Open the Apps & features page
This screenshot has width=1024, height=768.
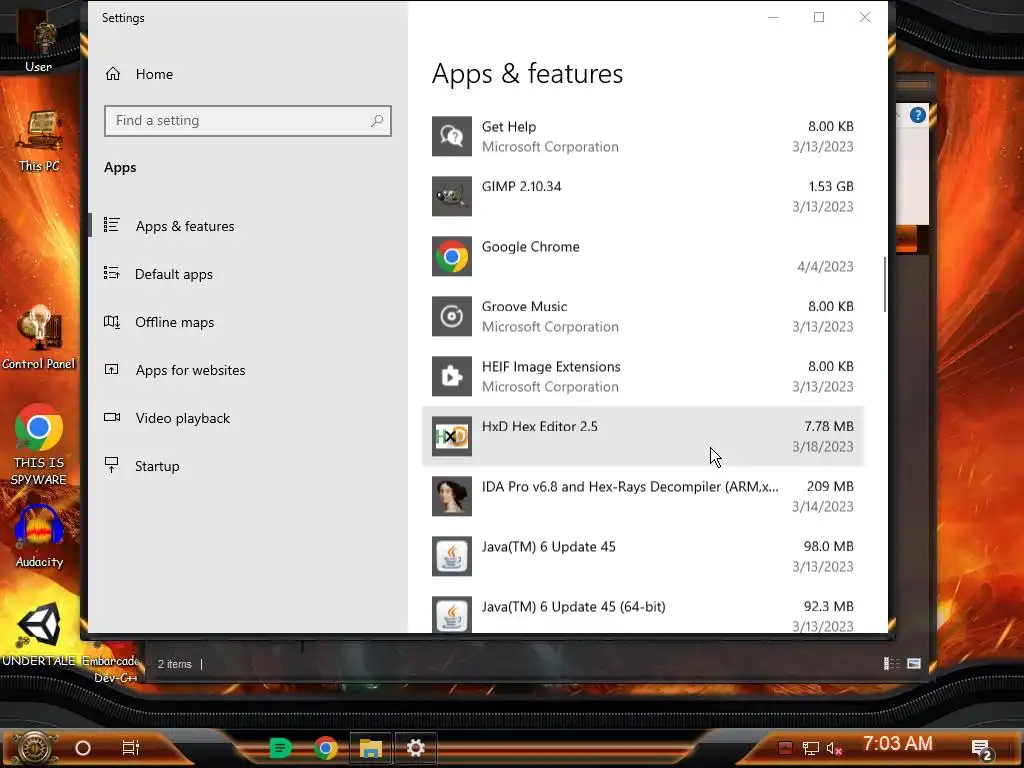pos(248,226)
